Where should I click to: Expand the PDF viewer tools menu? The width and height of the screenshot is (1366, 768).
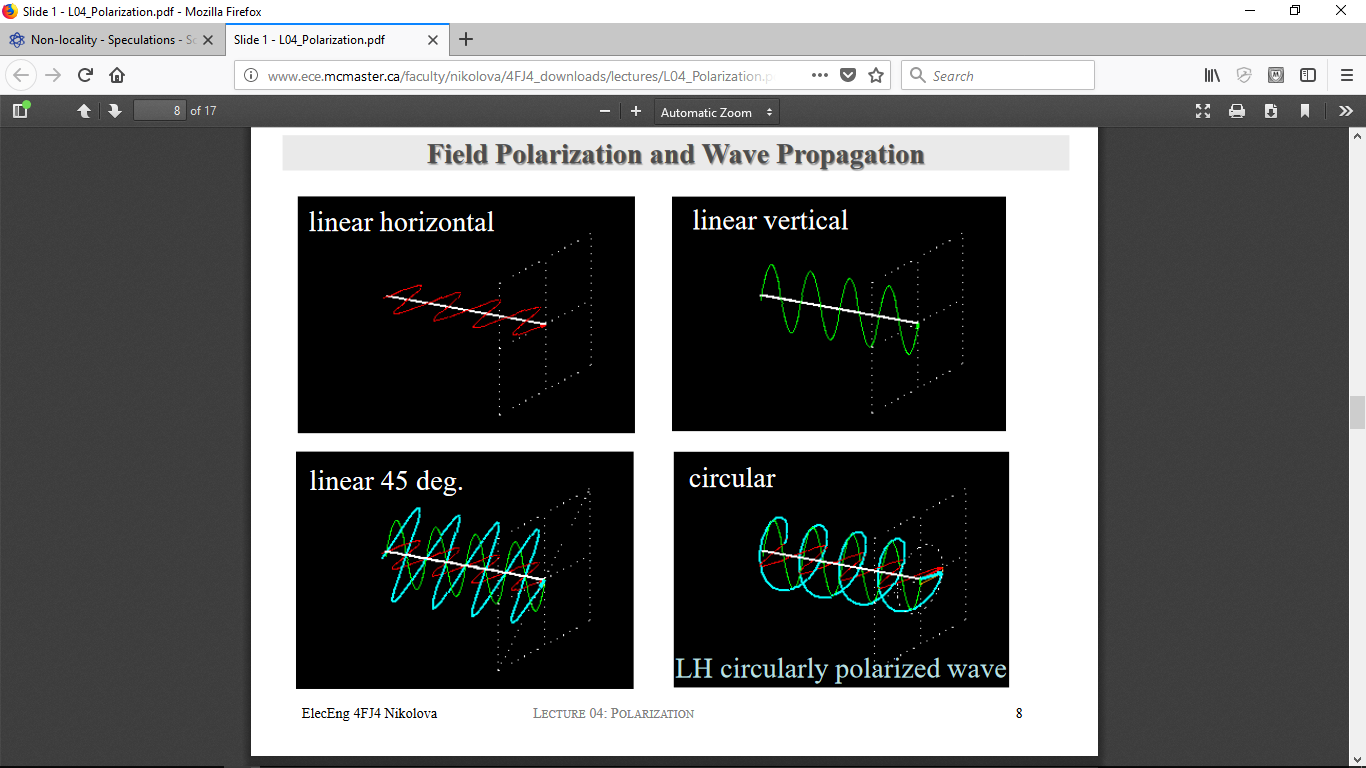coord(1346,111)
